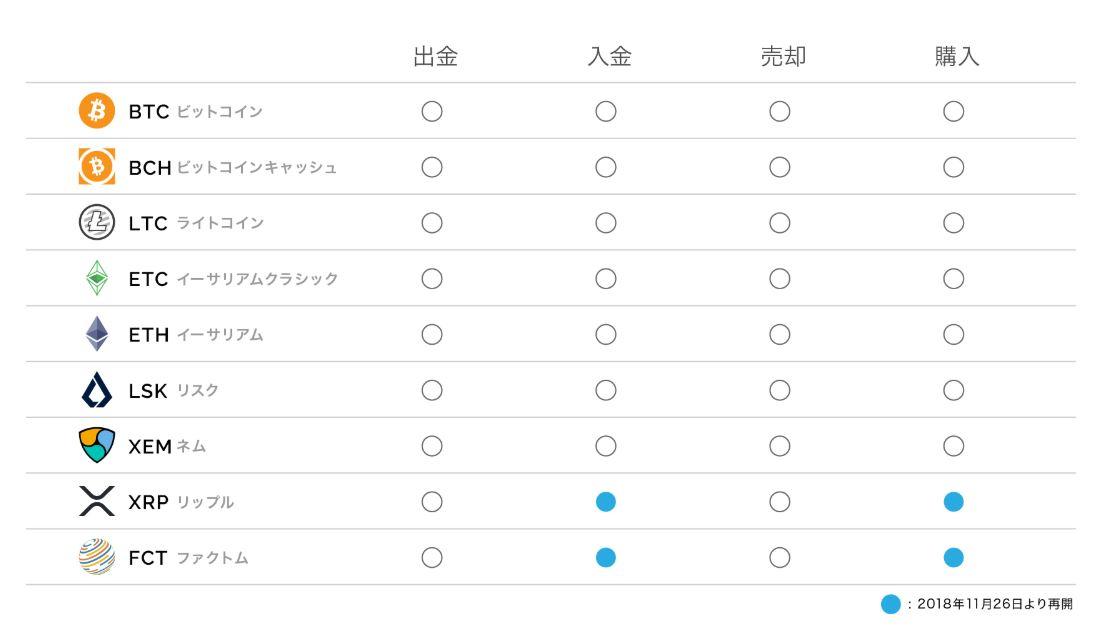
Task: Click the ETH Ethereum diamond icon
Action: click(97, 334)
